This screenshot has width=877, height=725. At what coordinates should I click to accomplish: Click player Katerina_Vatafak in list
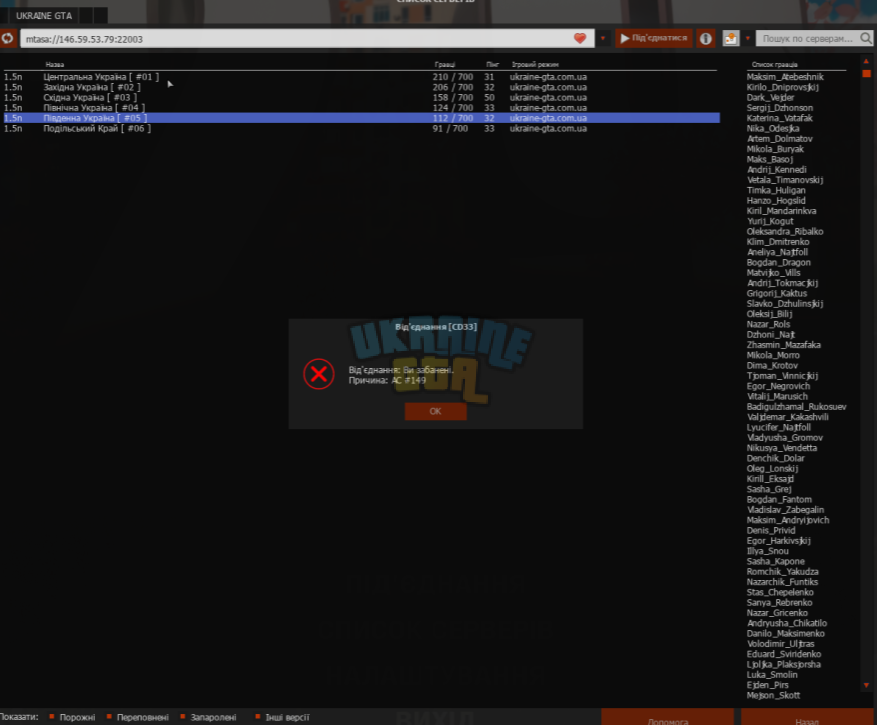pos(780,118)
